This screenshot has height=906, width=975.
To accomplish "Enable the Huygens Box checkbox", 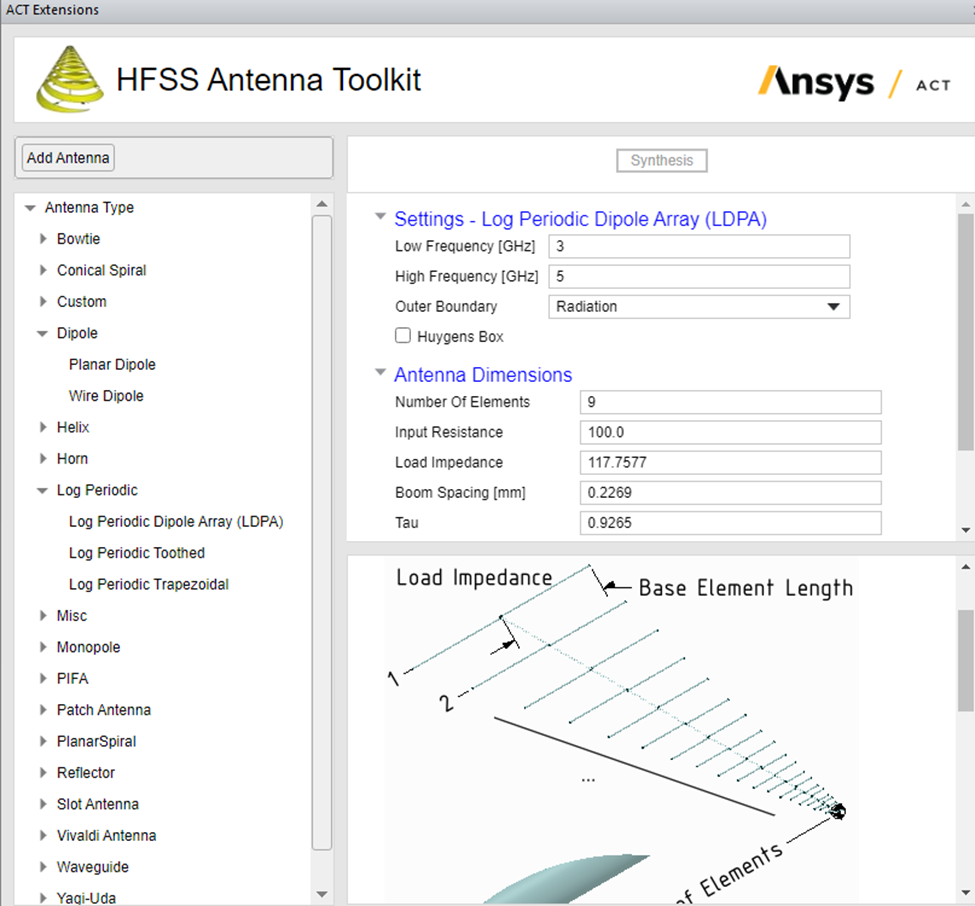I will pos(403,336).
